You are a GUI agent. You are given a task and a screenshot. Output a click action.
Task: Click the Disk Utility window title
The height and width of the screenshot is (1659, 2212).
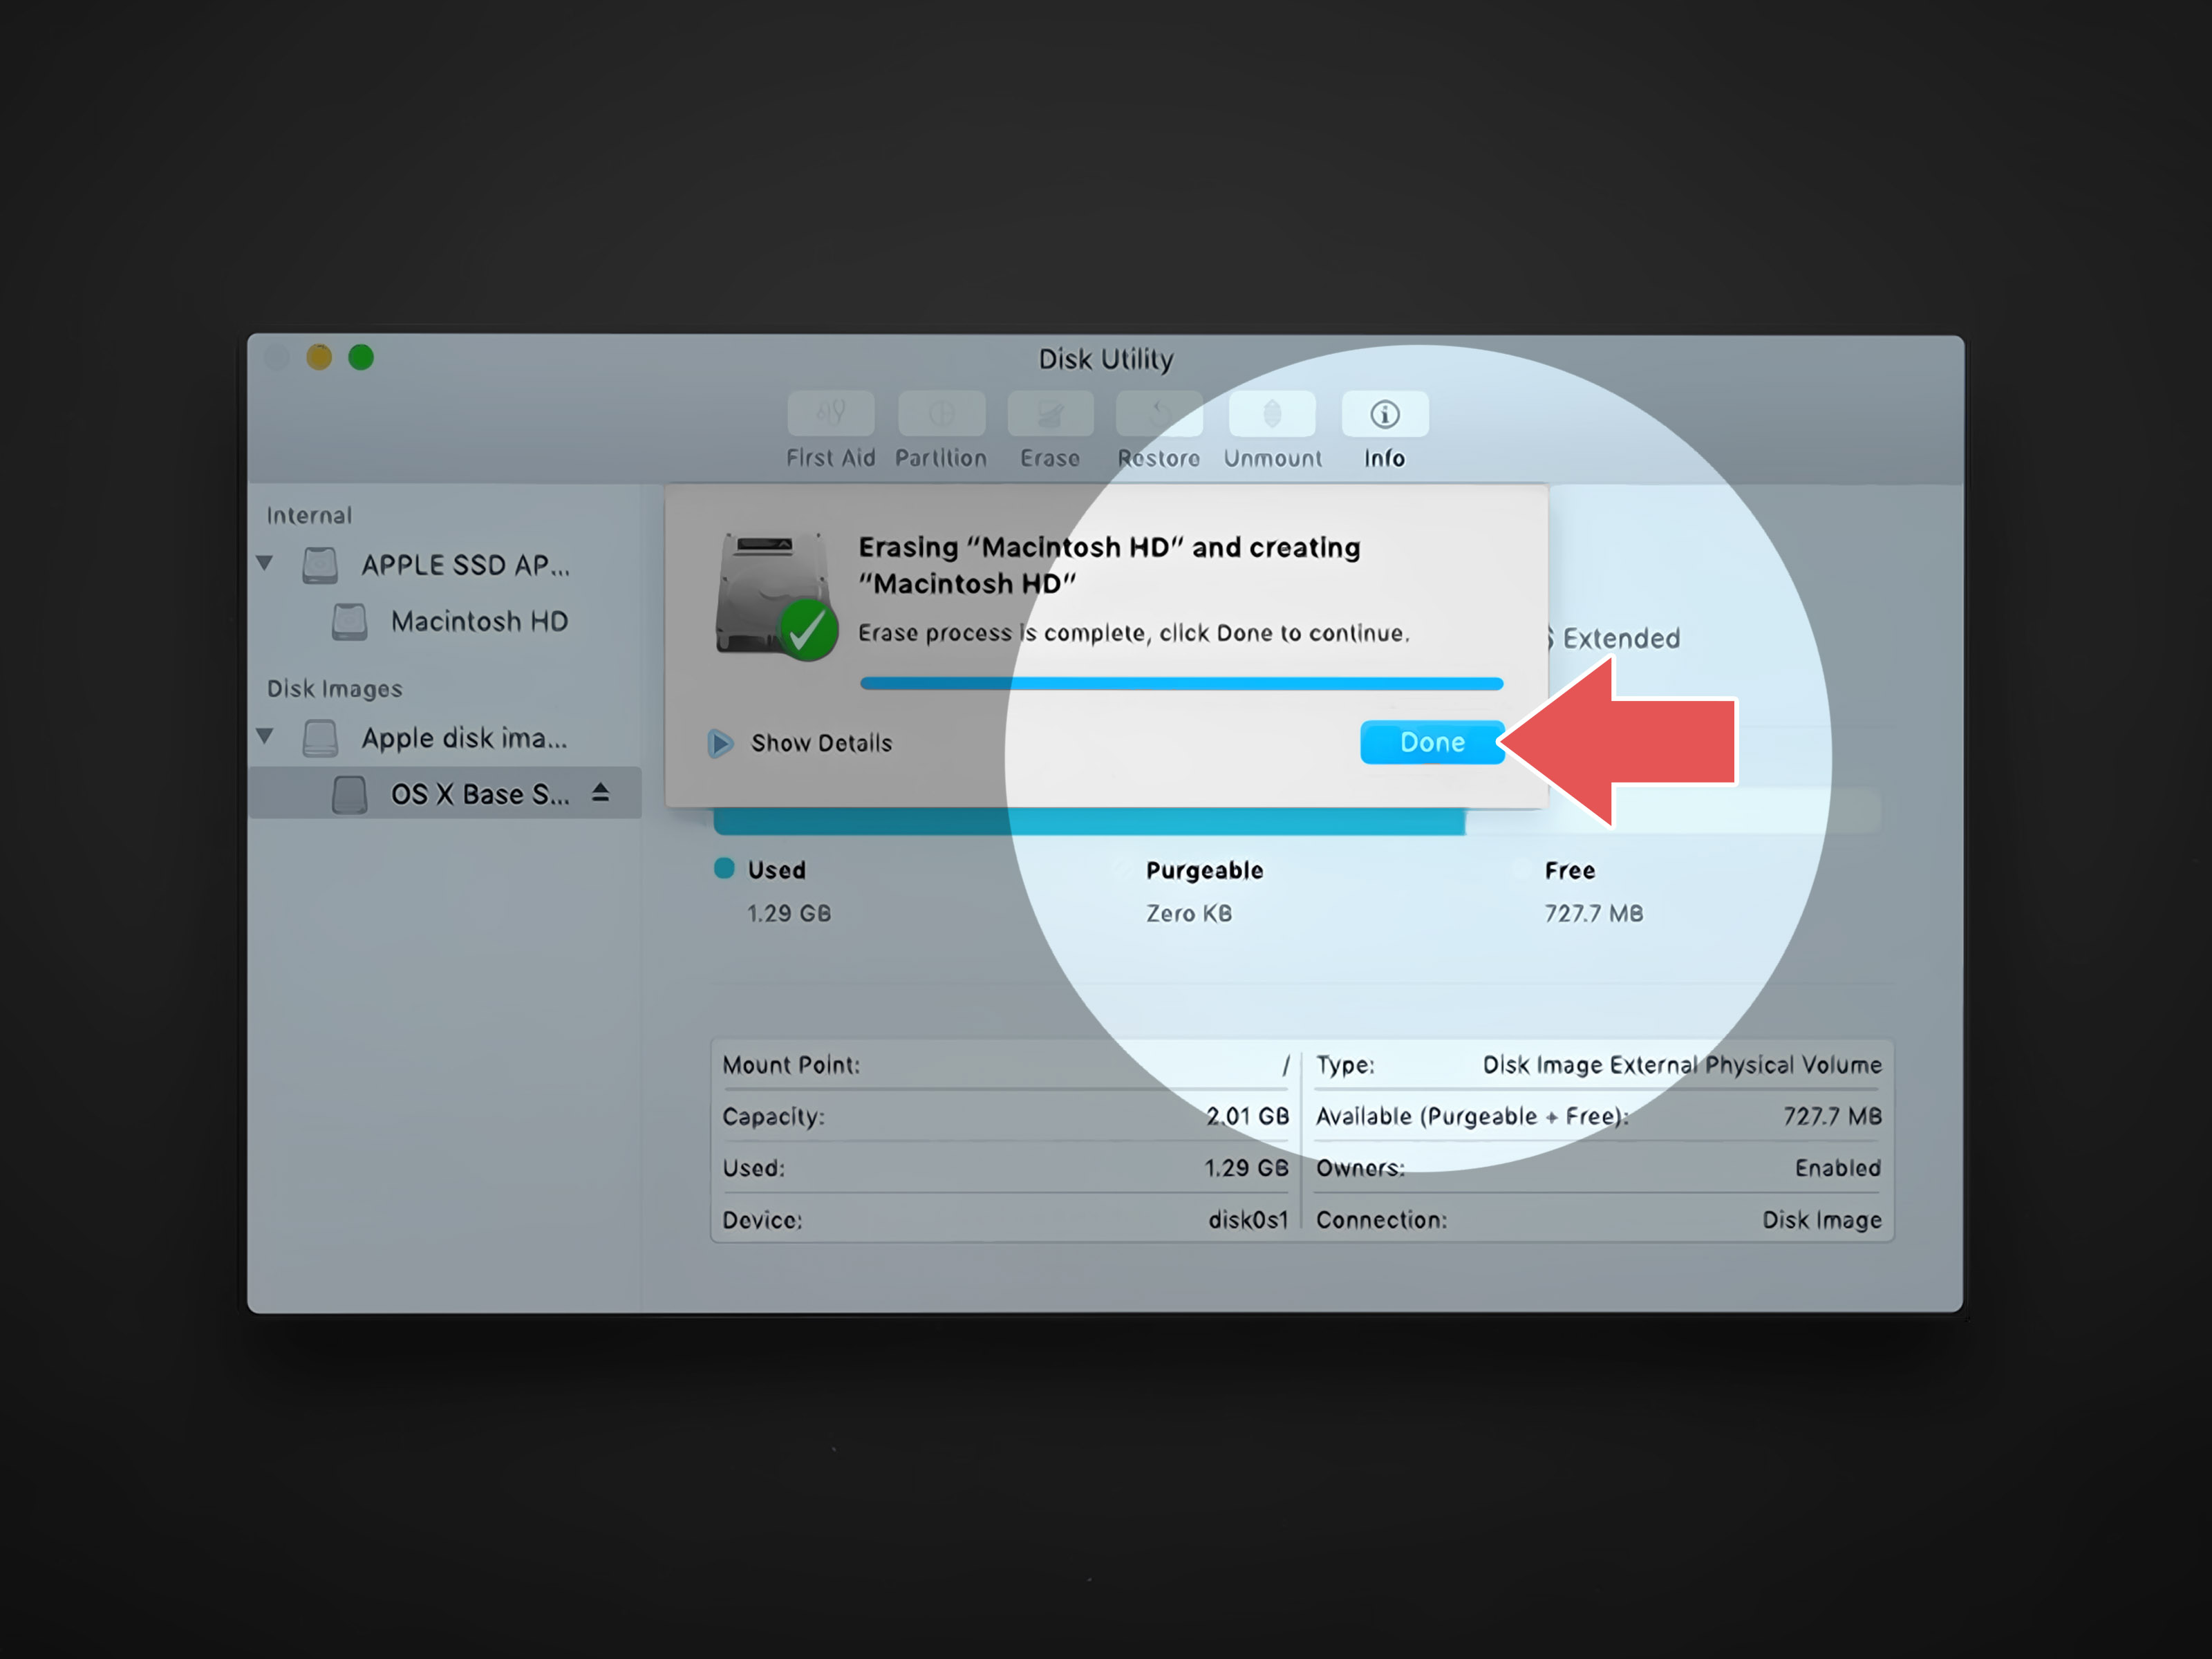point(1106,359)
